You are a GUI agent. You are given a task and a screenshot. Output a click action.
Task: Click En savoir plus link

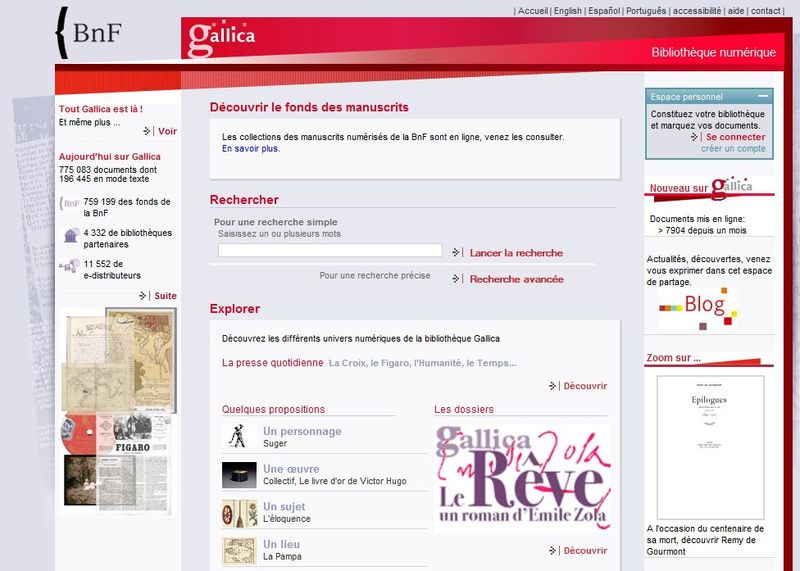(249, 148)
